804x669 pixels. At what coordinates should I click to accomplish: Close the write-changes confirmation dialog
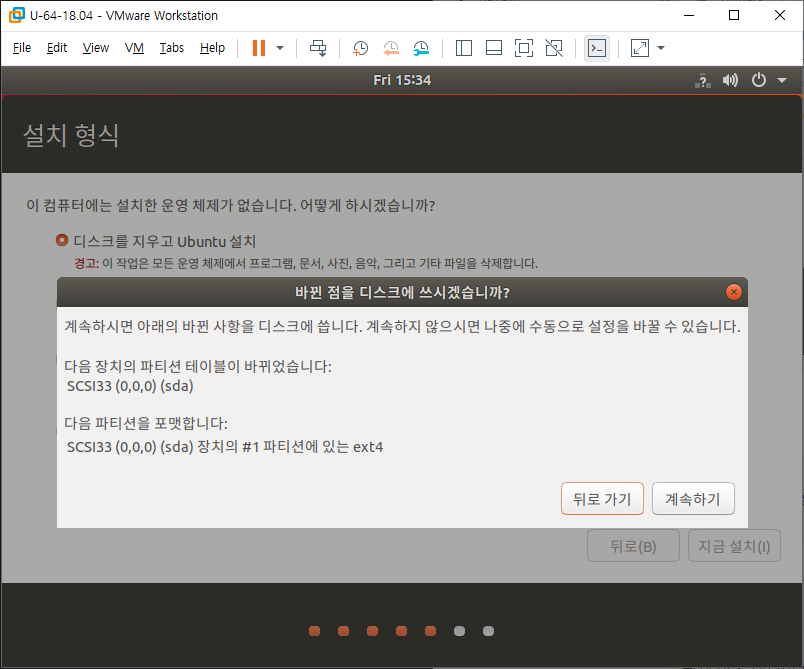[734, 292]
